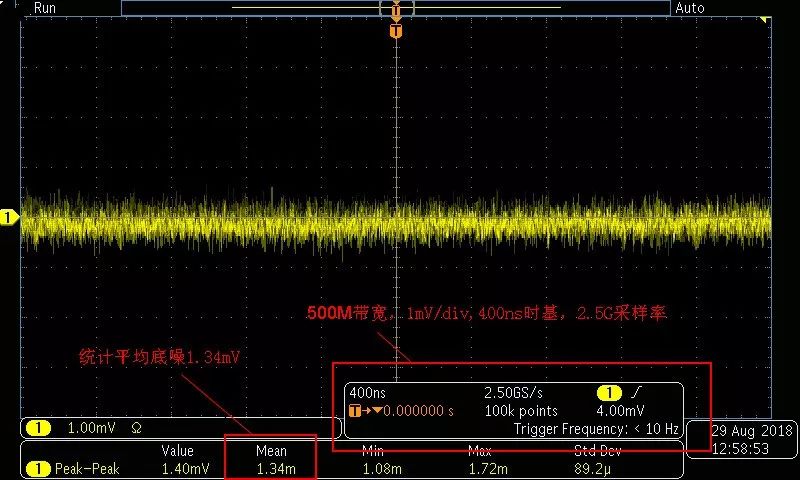Viewport: 800px width, 480px height.
Task: Select the Peak-Peak measurement label
Action: pyautogui.click(x=87, y=468)
